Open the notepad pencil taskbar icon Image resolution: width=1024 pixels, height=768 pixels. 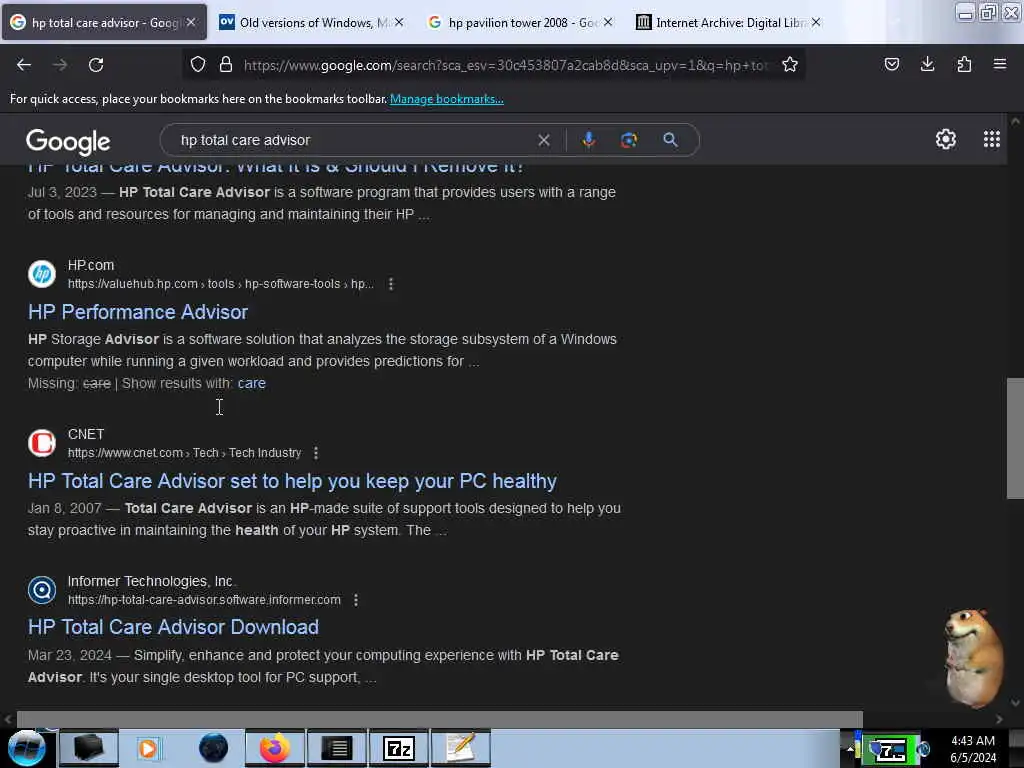coord(461,748)
